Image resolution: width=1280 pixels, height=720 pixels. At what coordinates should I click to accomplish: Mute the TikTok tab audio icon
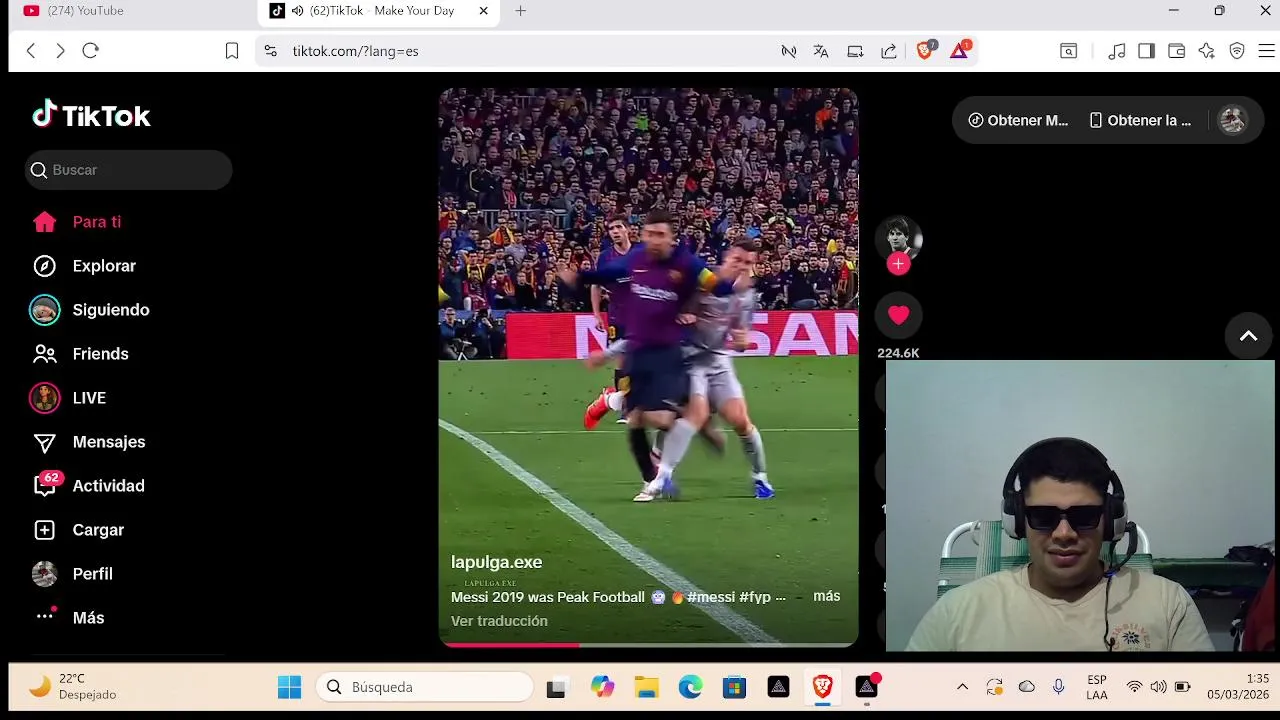(x=297, y=11)
